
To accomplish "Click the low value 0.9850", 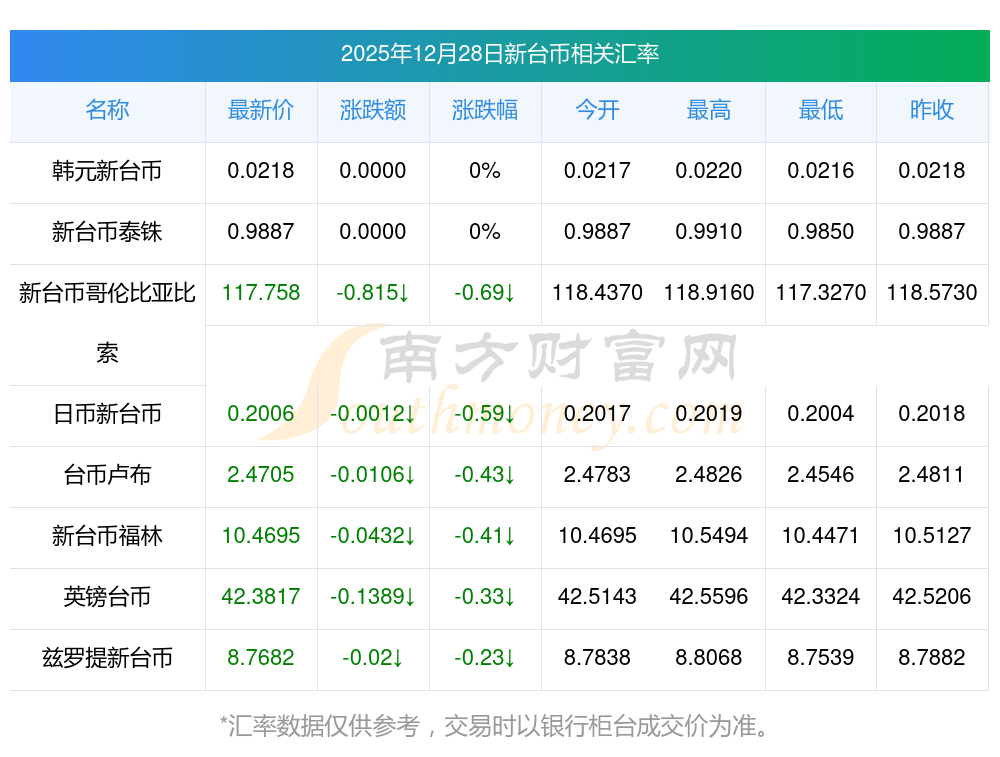I will (821, 232).
